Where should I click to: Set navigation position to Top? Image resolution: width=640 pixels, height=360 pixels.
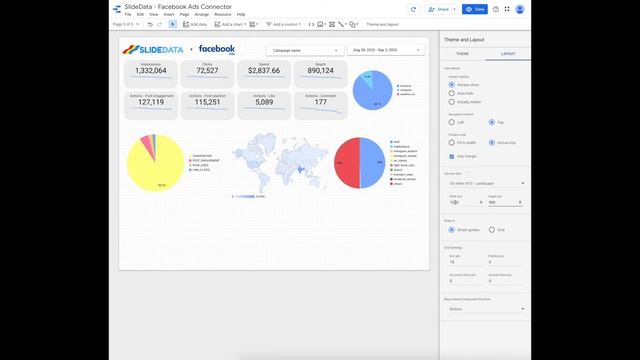492,122
